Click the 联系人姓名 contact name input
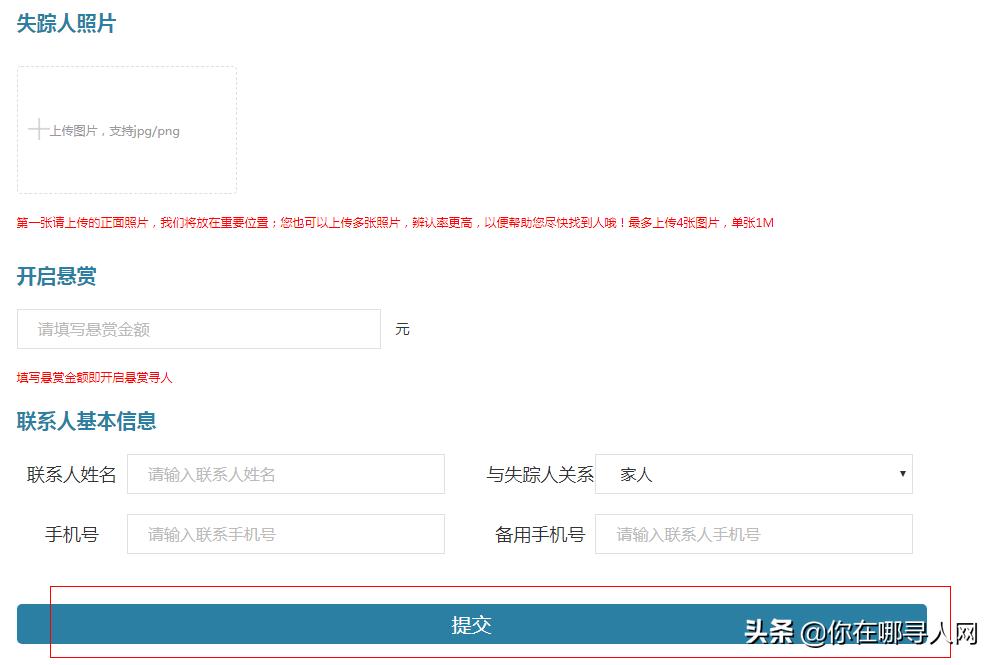The height and width of the screenshot is (665, 998). 285,473
